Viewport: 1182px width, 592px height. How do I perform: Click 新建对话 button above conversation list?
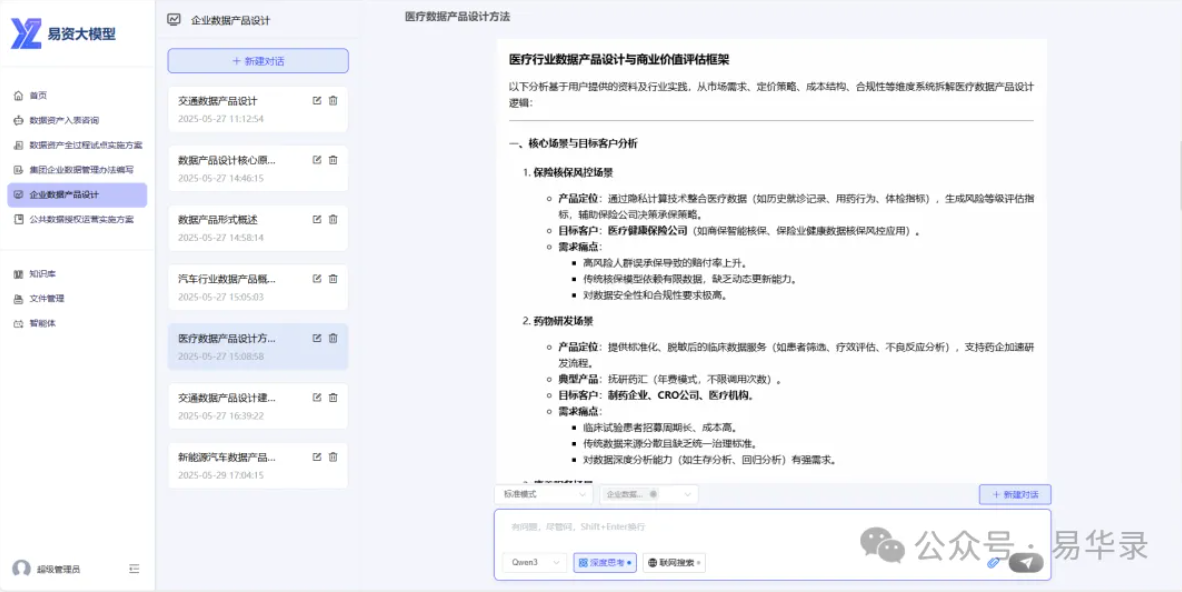point(258,61)
